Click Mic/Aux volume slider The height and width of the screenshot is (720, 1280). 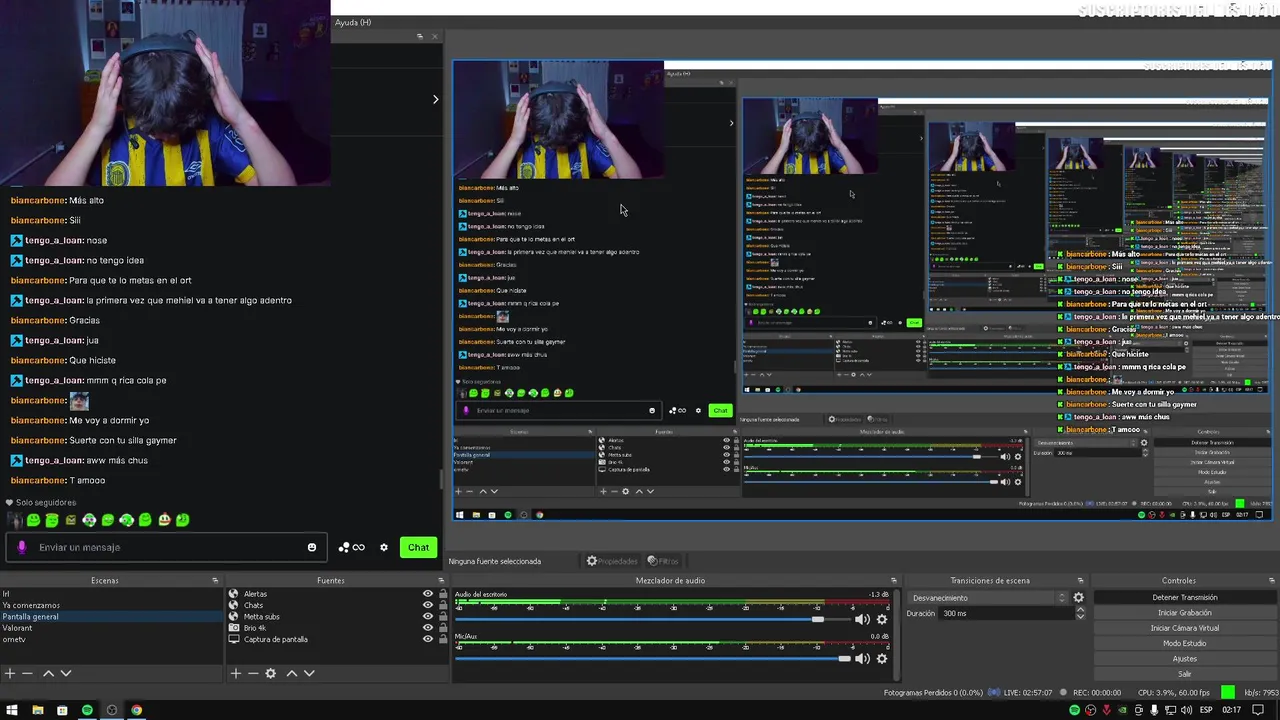coord(652,659)
